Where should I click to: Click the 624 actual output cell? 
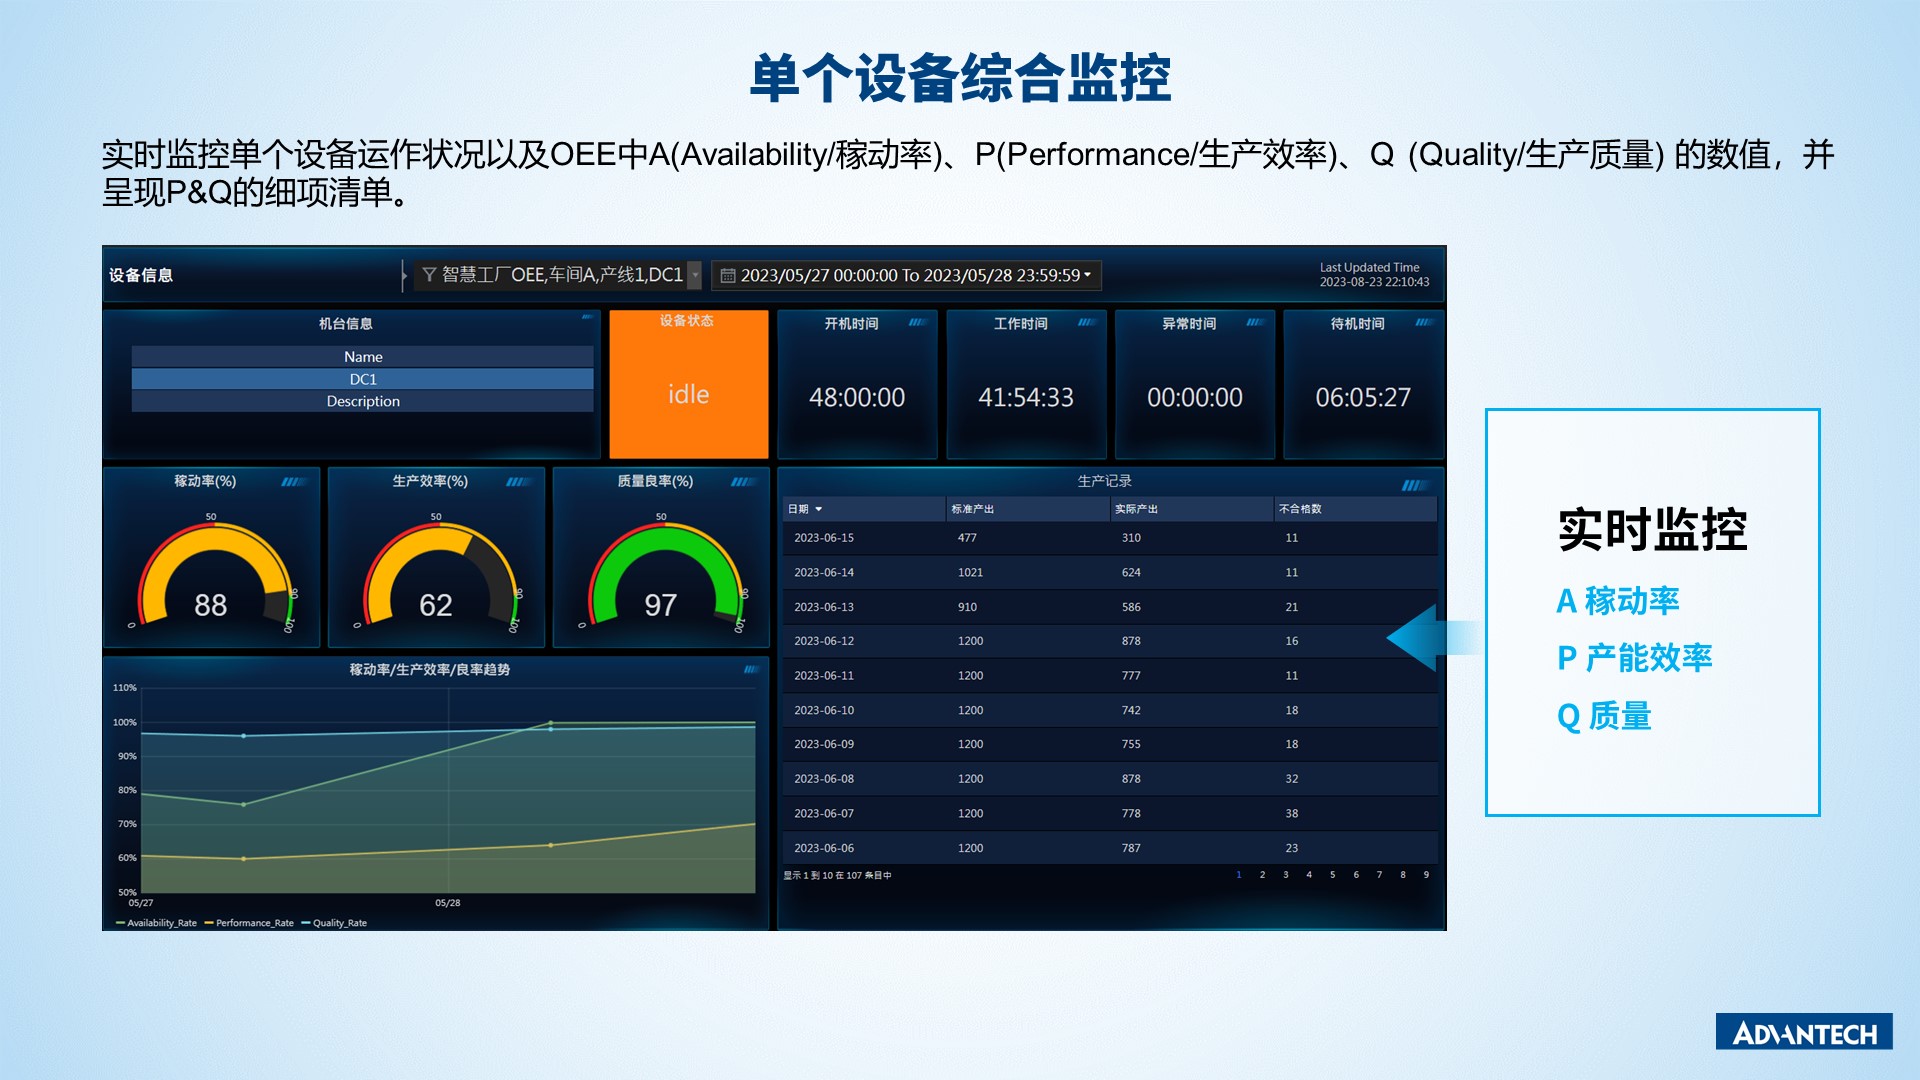point(1131,573)
